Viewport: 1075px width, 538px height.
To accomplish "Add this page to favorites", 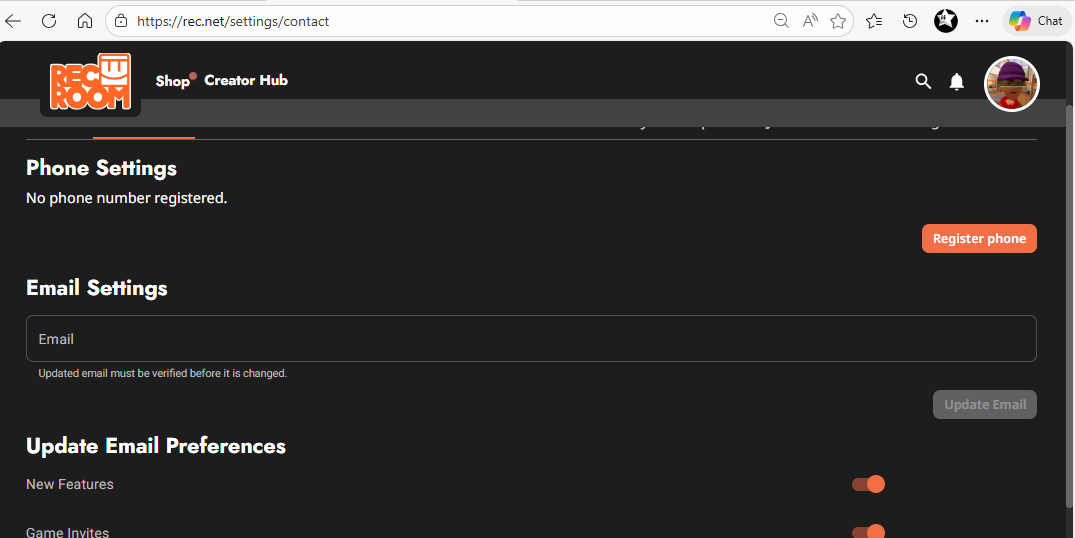I will pos(838,21).
